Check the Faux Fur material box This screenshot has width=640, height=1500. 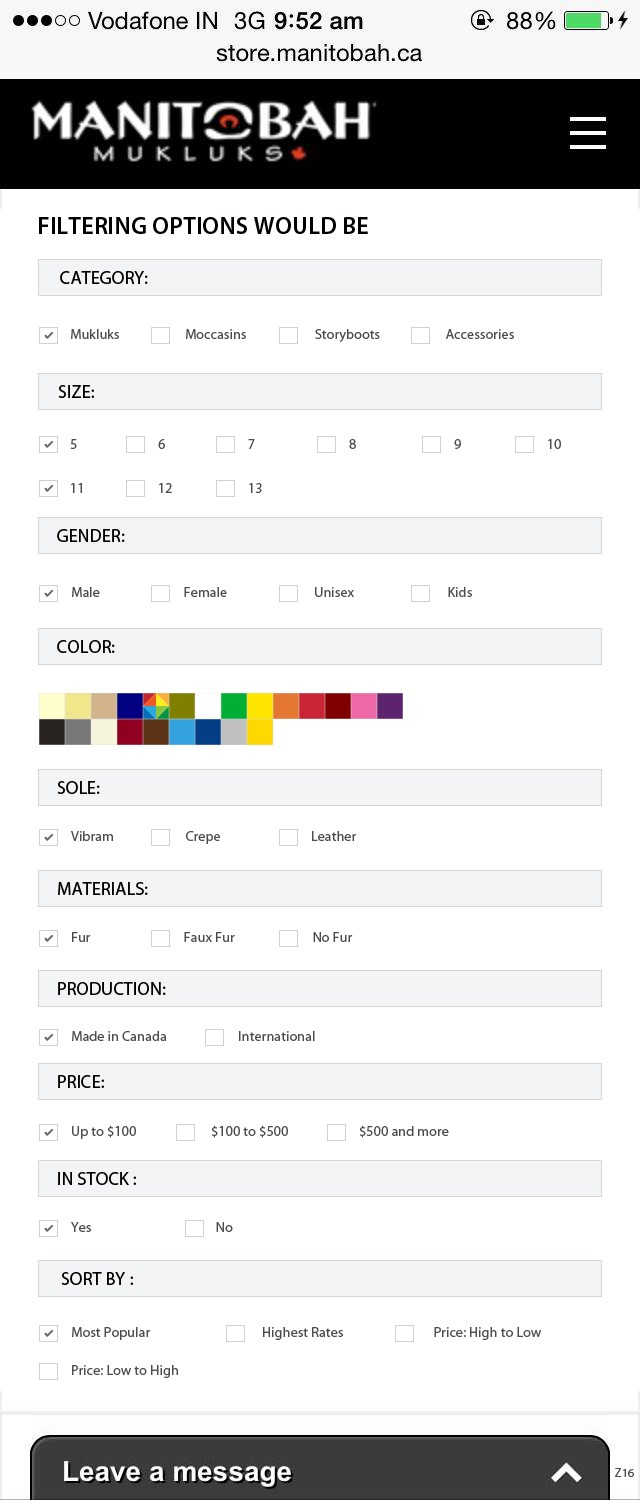160,938
